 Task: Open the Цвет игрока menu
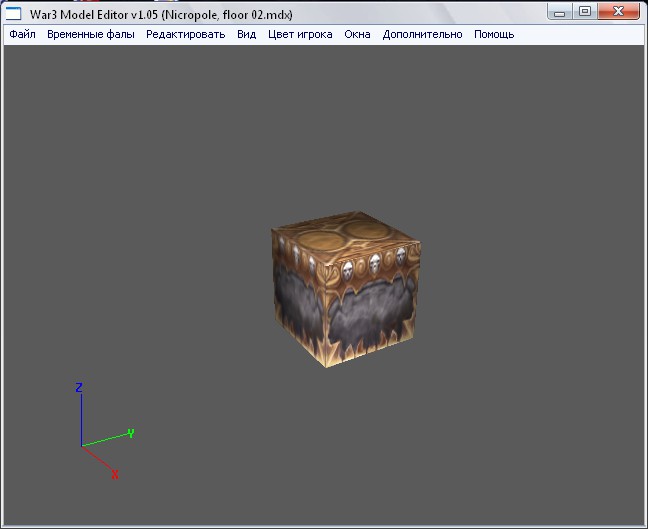click(300, 34)
